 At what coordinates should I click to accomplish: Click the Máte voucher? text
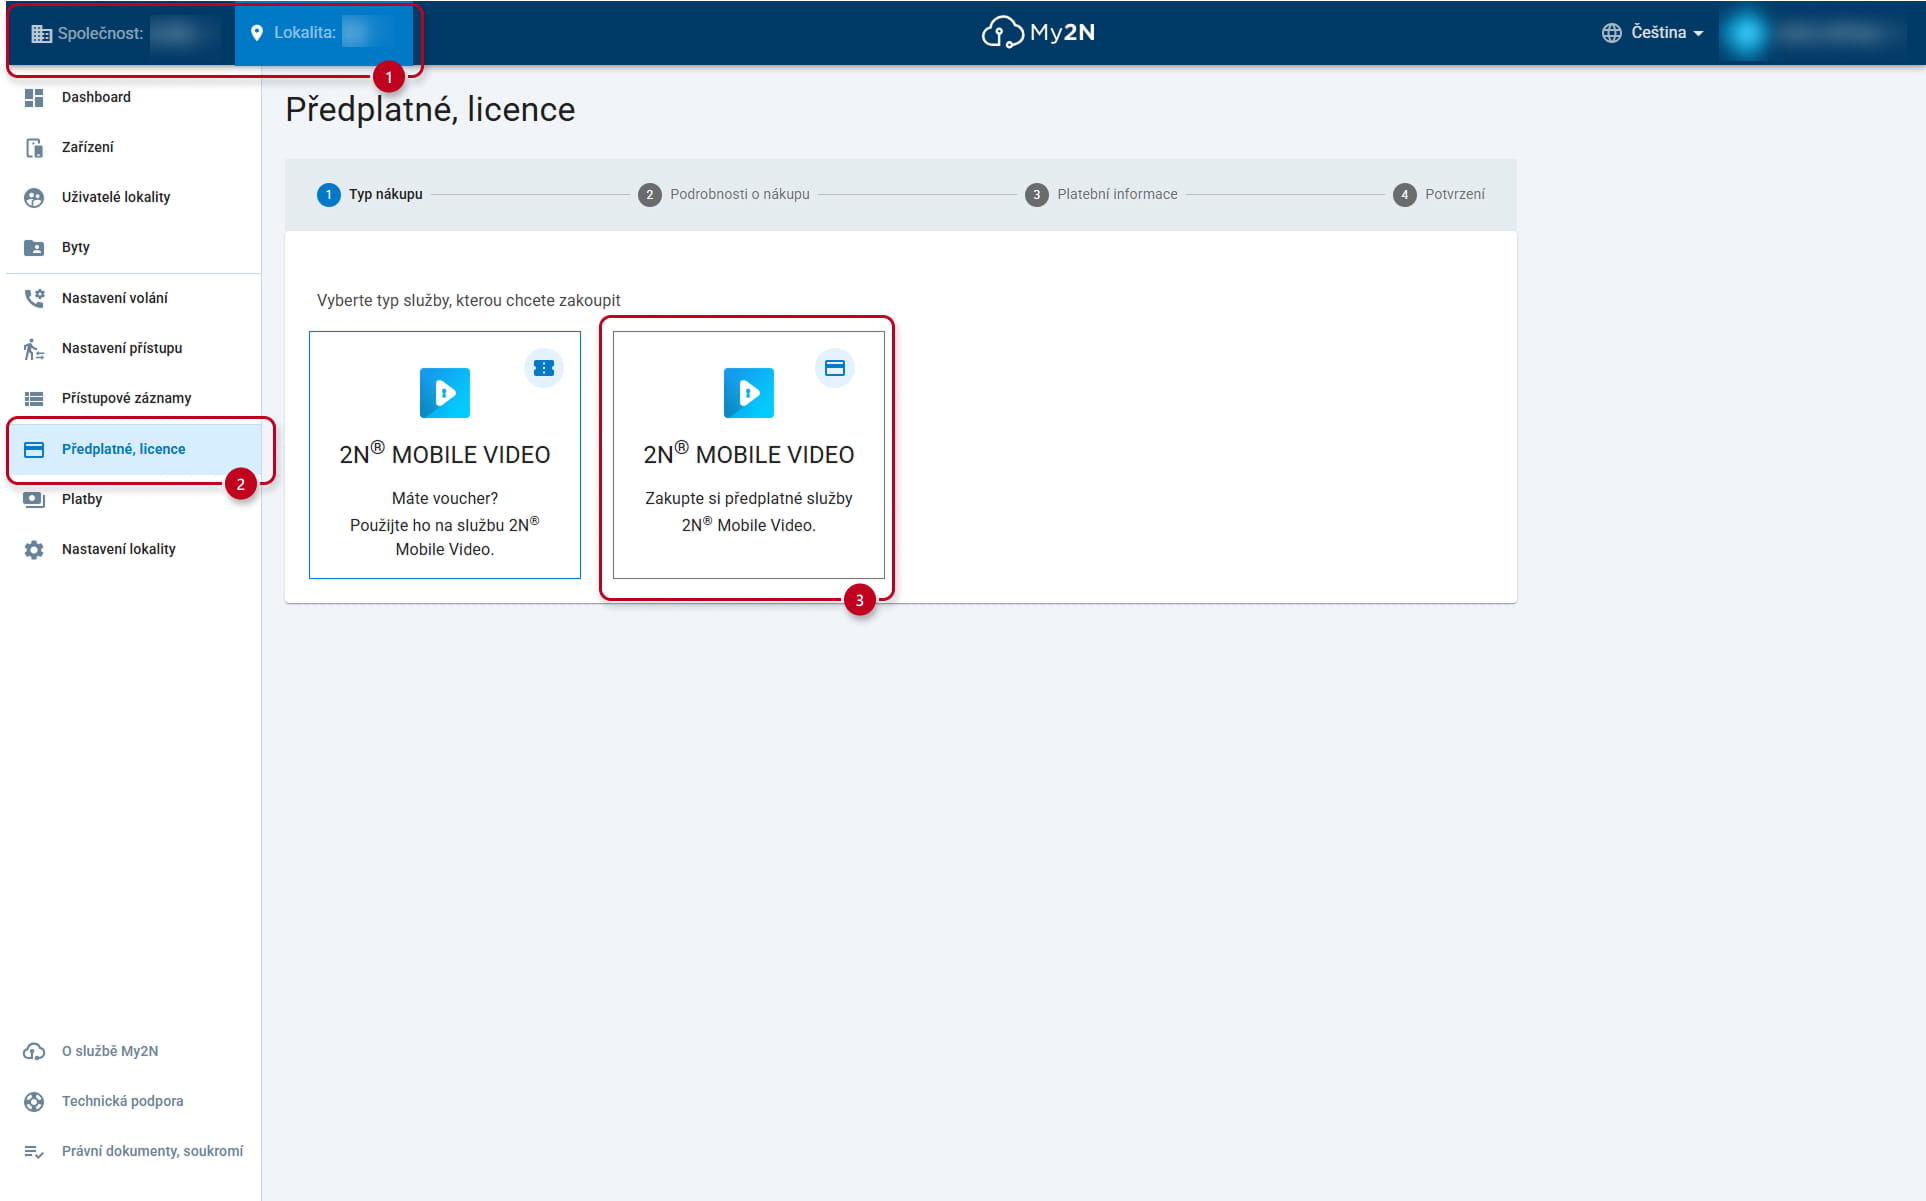[445, 498]
